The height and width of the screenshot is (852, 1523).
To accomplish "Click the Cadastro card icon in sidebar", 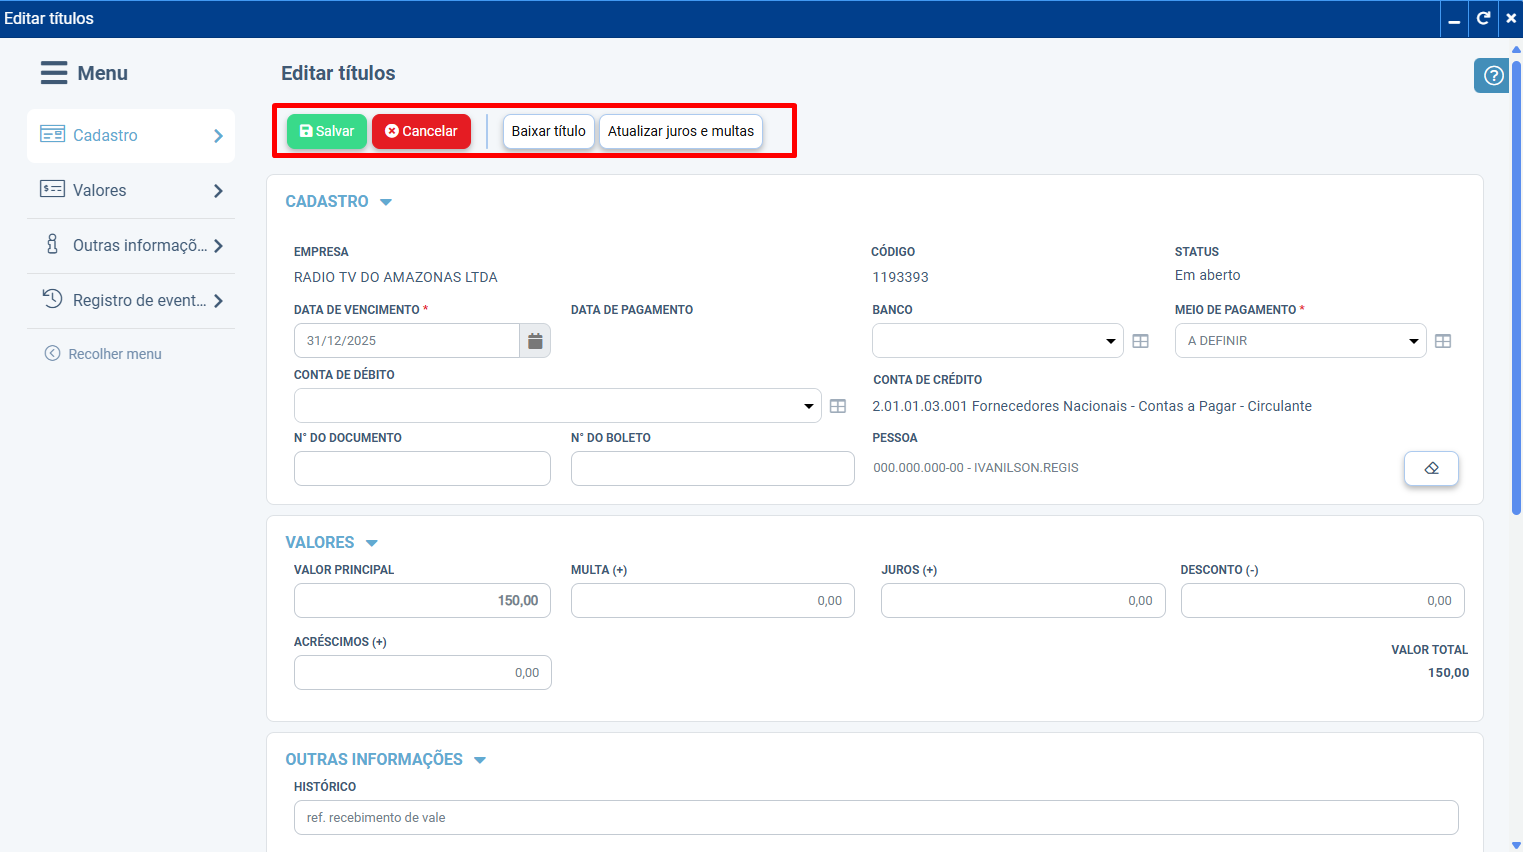I will (x=52, y=134).
